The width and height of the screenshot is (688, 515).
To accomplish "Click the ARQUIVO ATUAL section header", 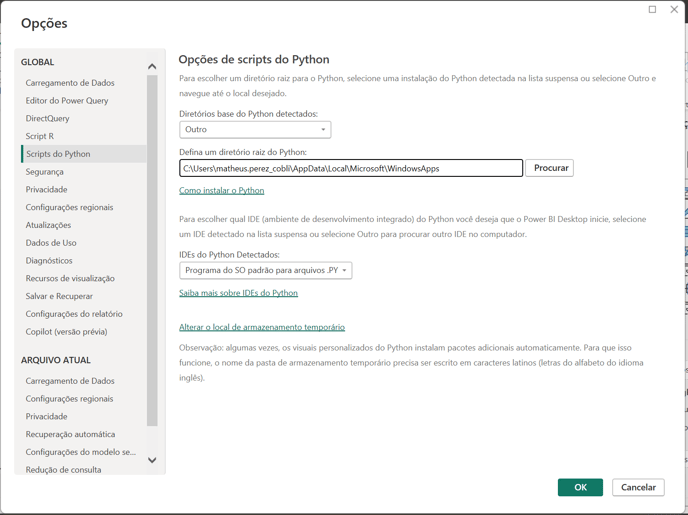I will pos(56,360).
